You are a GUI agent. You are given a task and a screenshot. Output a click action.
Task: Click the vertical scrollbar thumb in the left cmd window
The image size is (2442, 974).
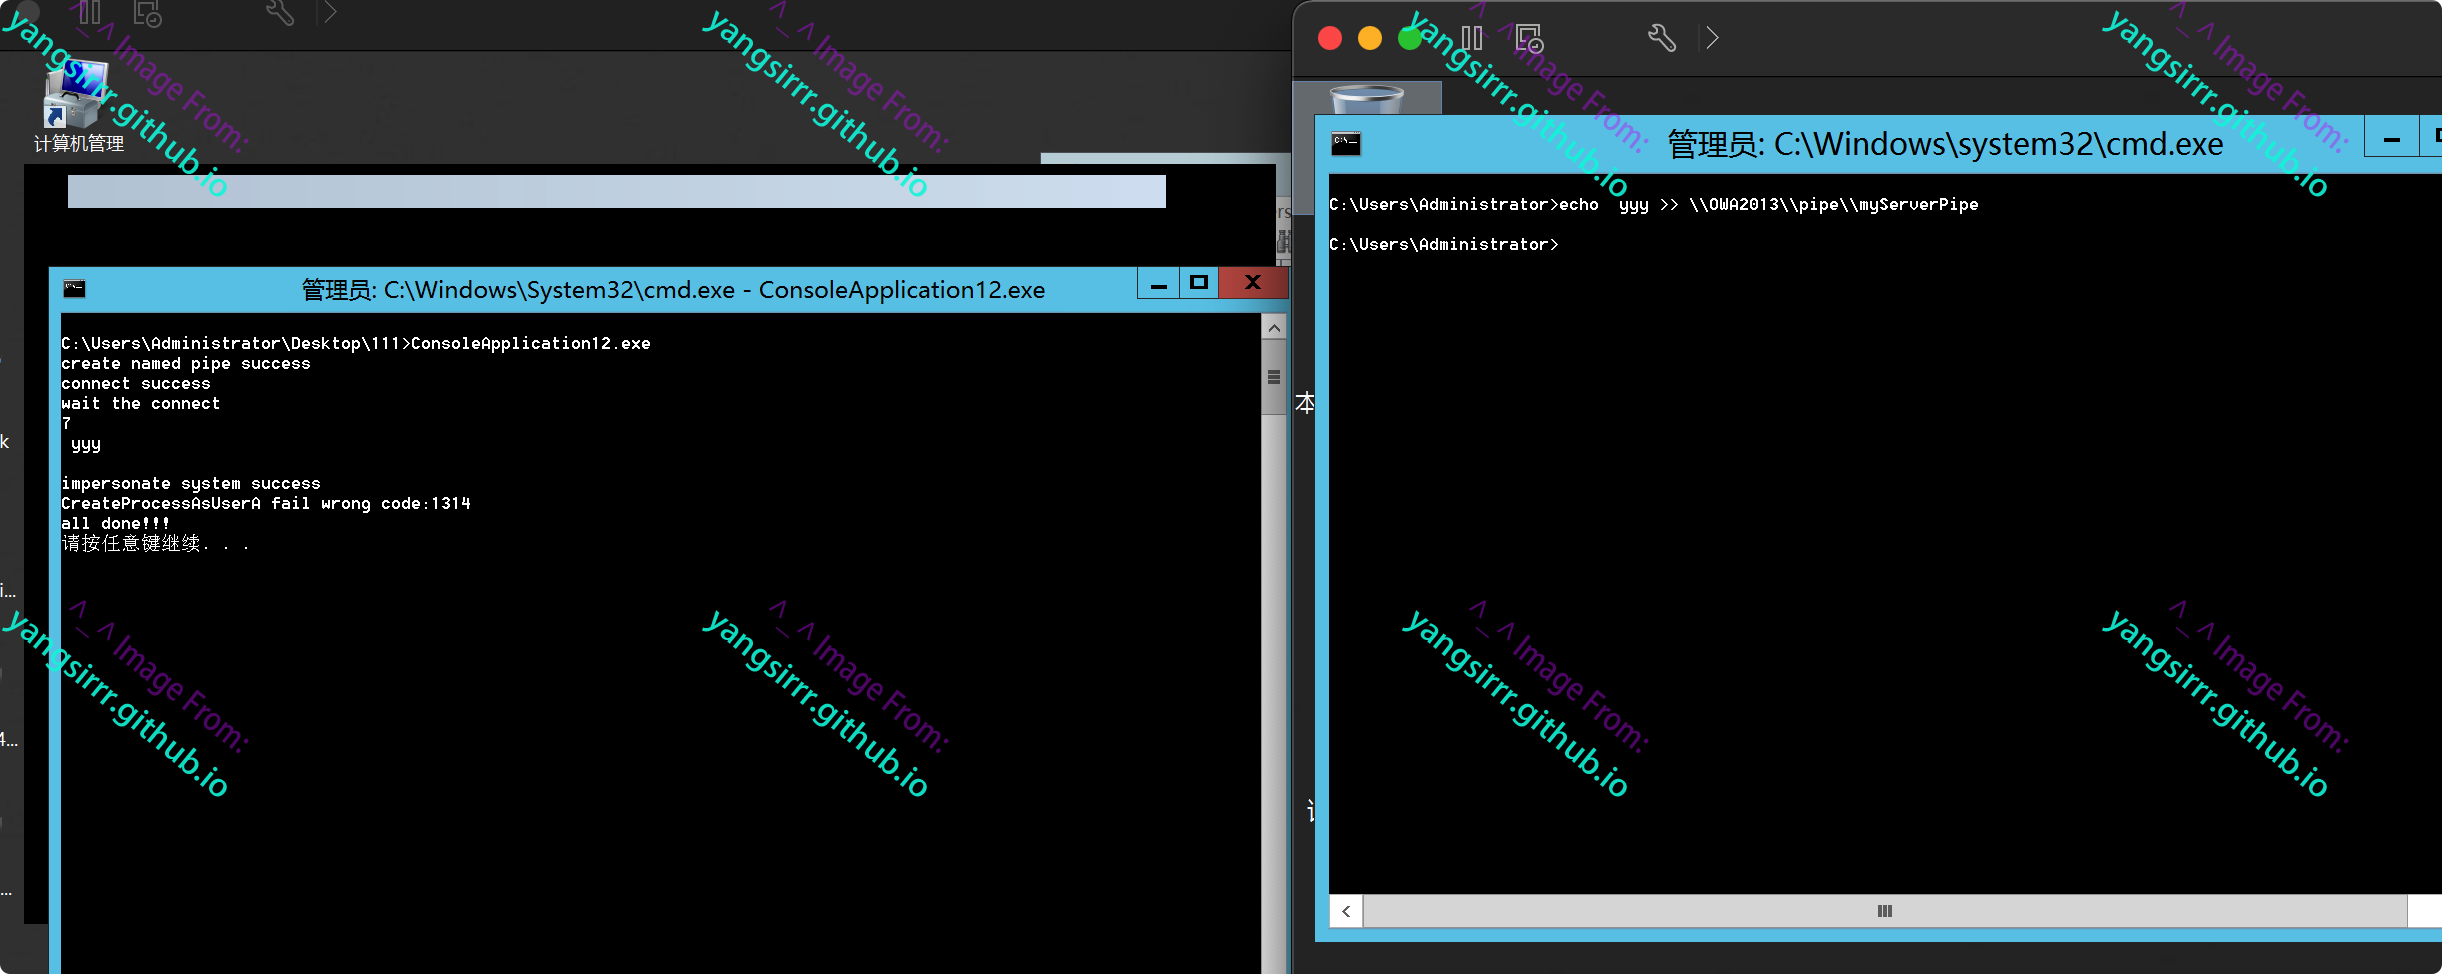click(x=1274, y=377)
